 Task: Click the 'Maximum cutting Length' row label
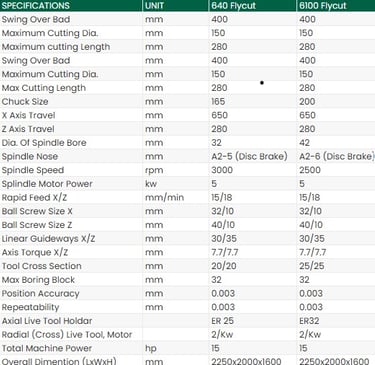(x=56, y=47)
